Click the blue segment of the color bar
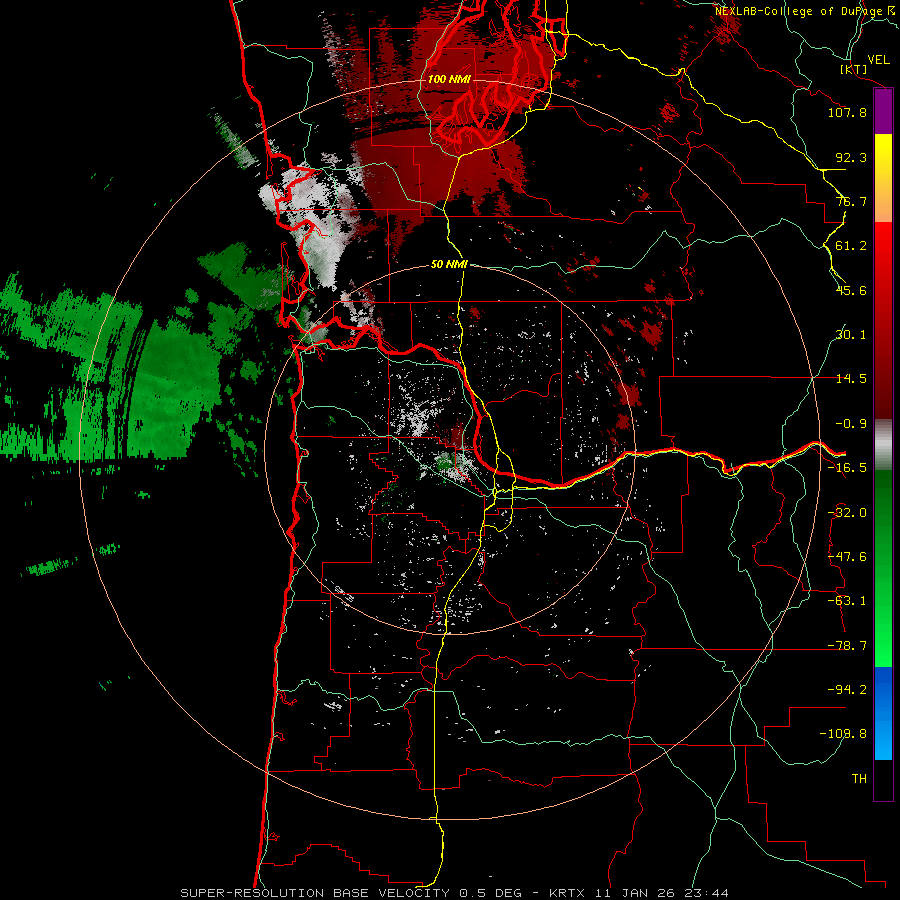The image size is (900, 900). click(883, 713)
